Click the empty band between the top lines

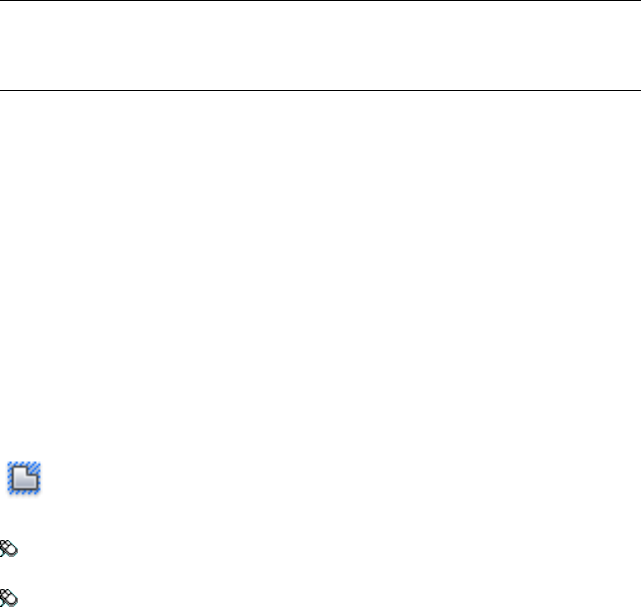click(320, 45)
